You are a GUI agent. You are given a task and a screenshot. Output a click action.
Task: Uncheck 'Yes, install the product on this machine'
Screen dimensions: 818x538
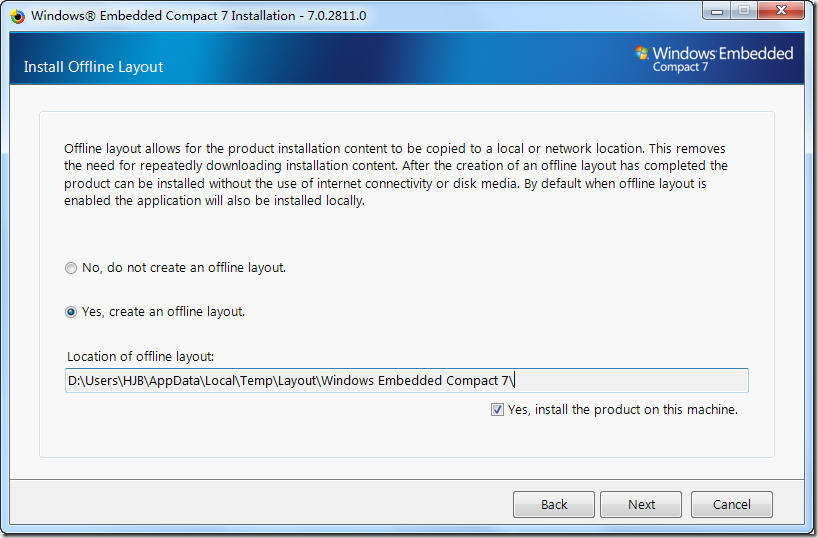(497, 410)
